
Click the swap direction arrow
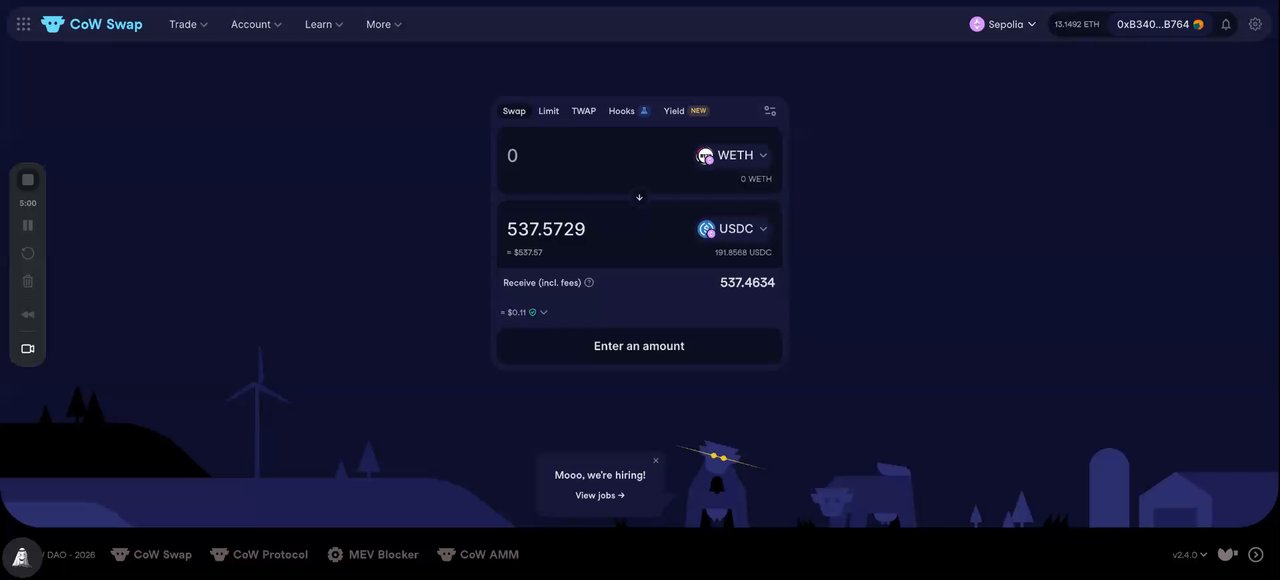click(640, 197)
